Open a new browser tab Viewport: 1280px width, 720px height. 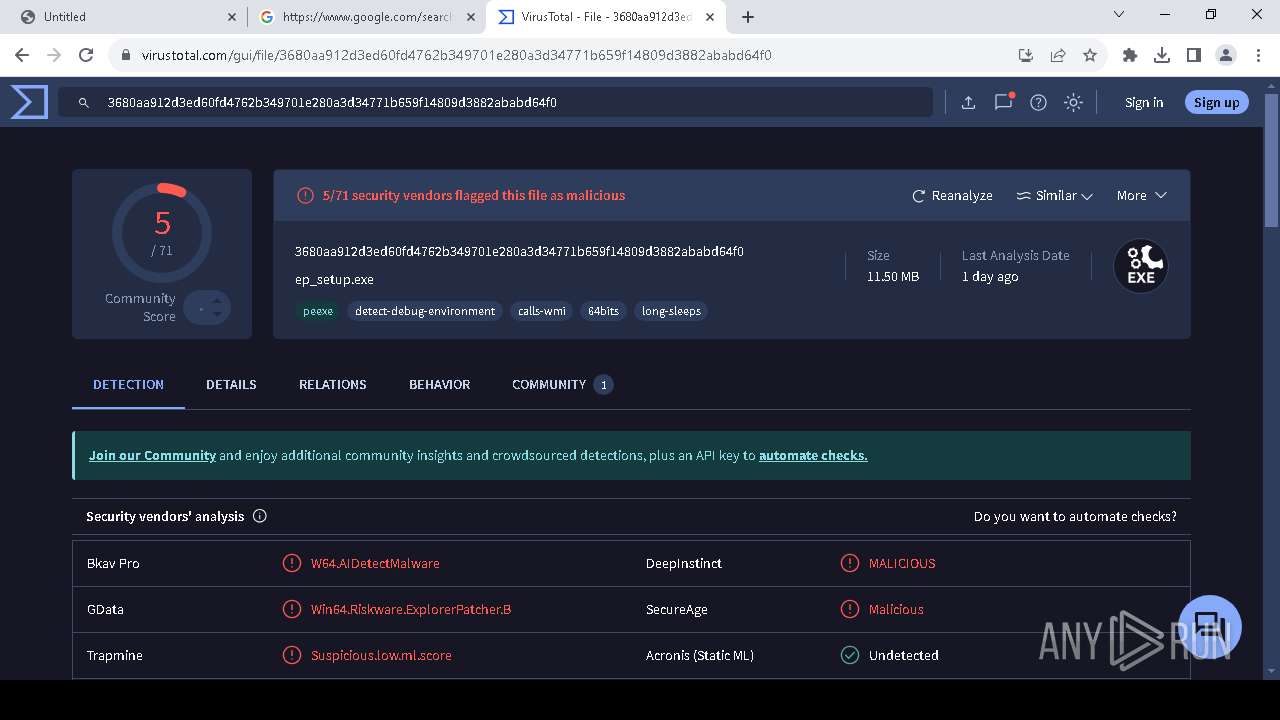pos(748,16)
